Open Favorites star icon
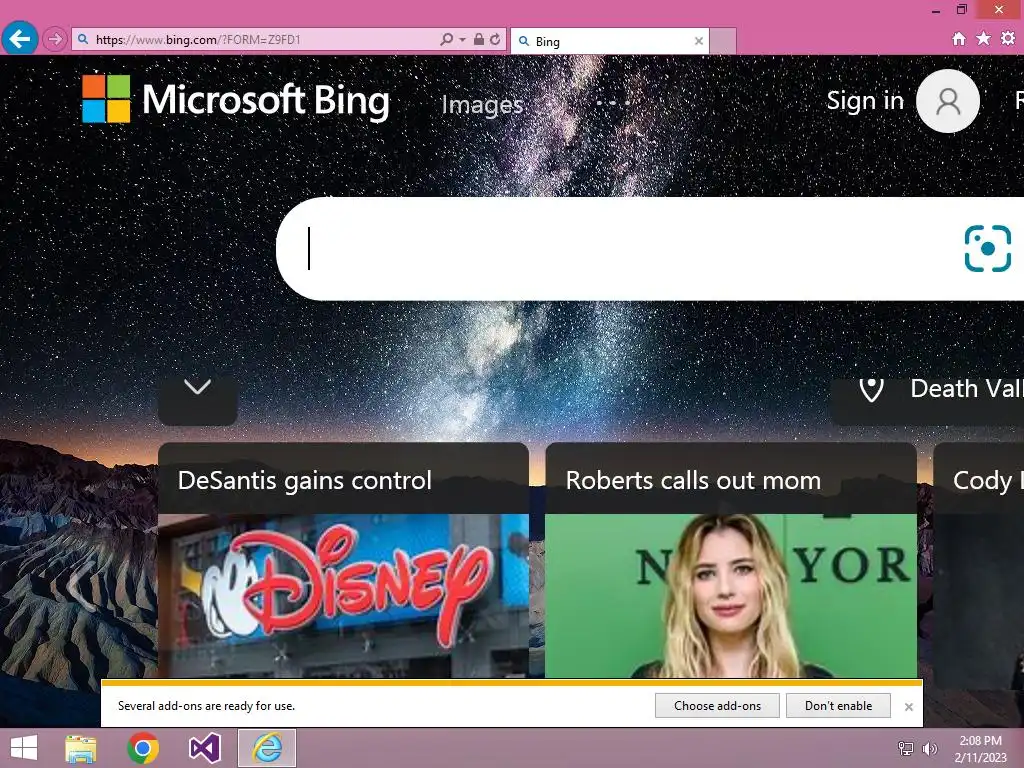The image size is (1024, 768). point(983,39)
